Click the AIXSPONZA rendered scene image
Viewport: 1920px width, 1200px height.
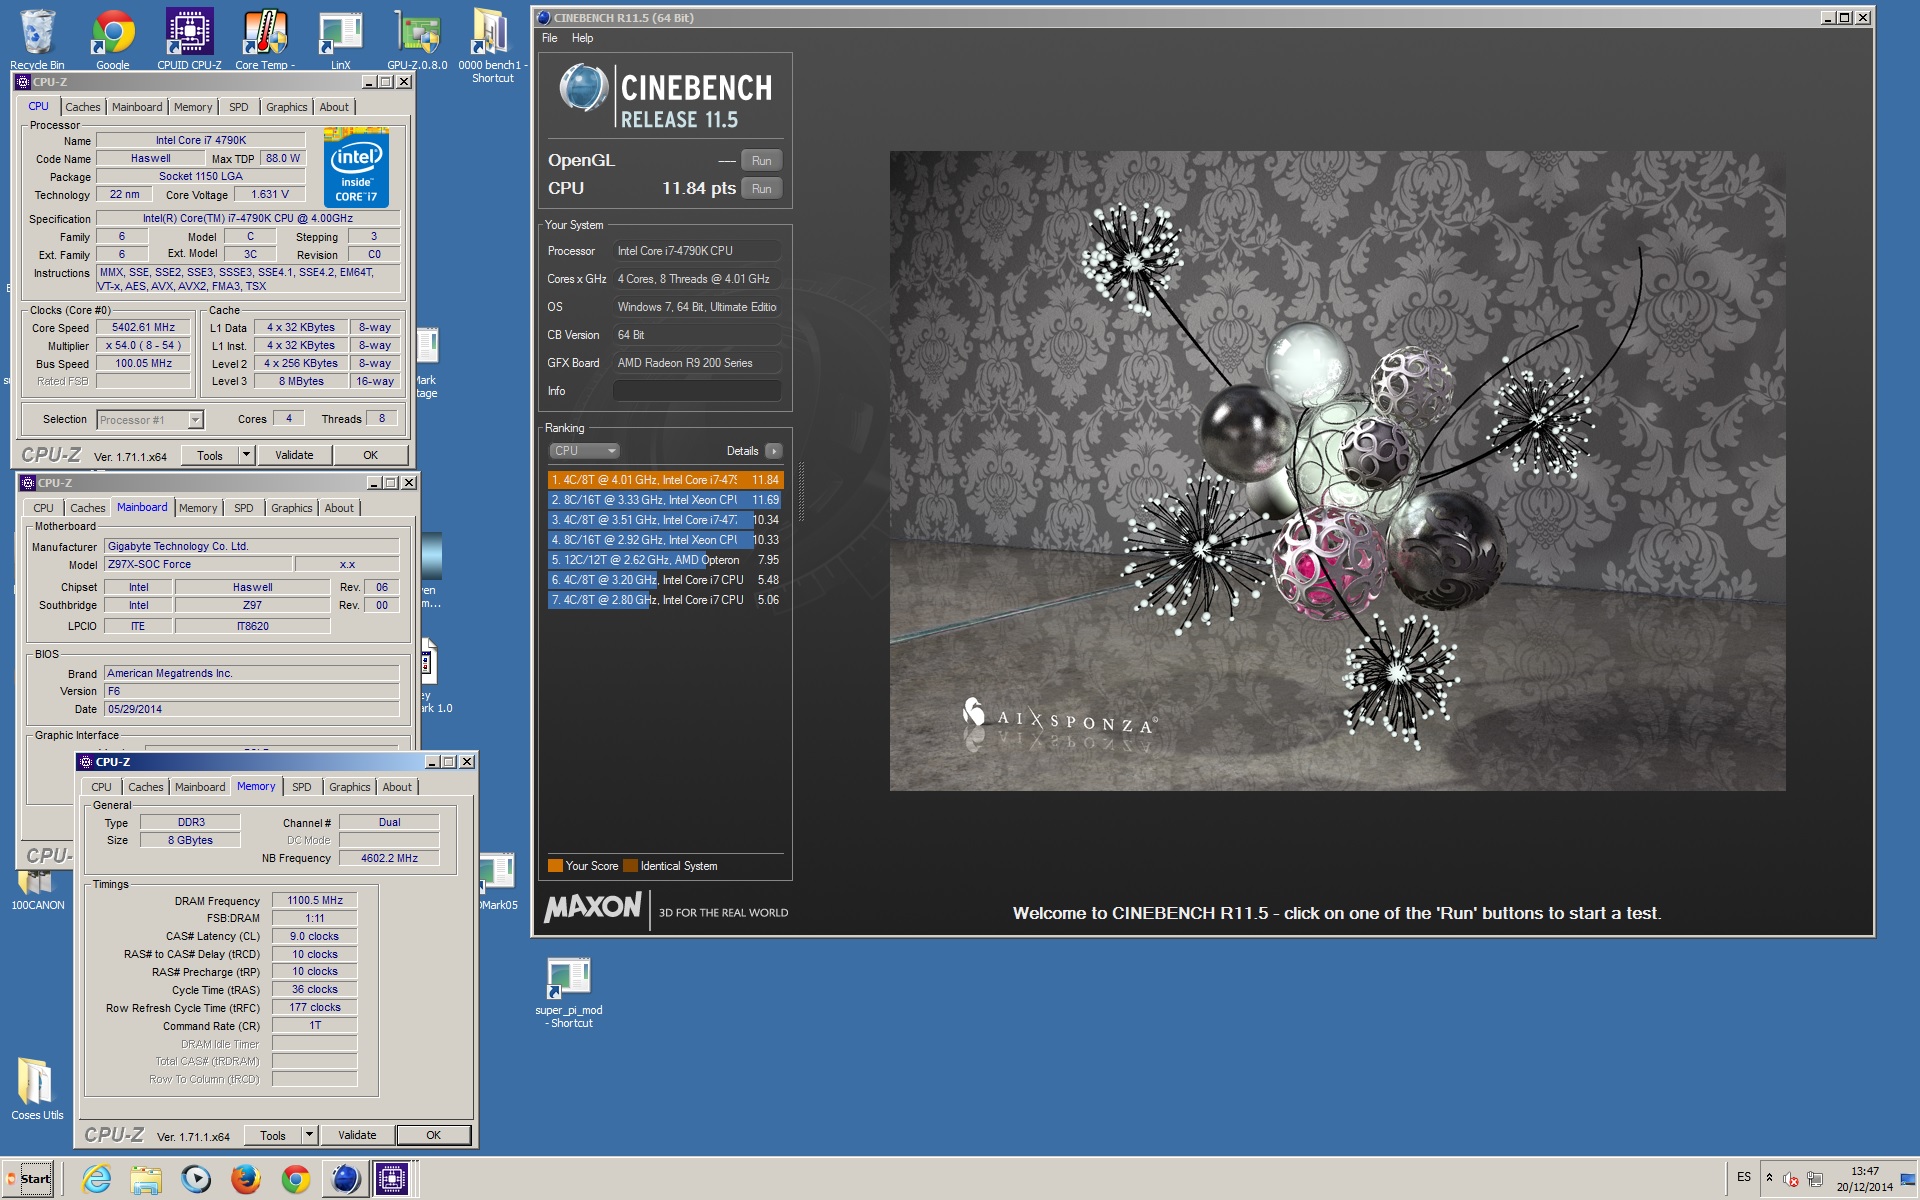point(1337,471)
